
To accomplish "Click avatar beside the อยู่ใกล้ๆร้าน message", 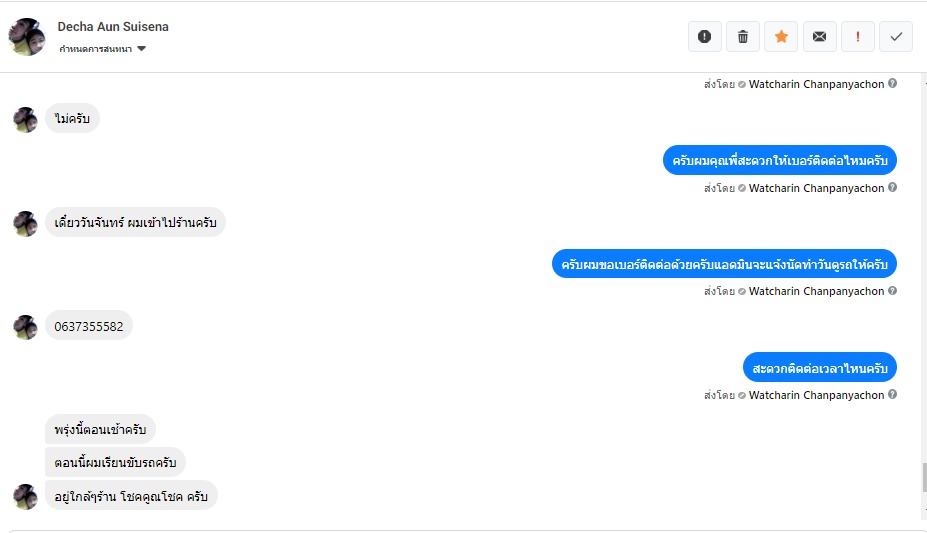I will (x=25, y=496).
